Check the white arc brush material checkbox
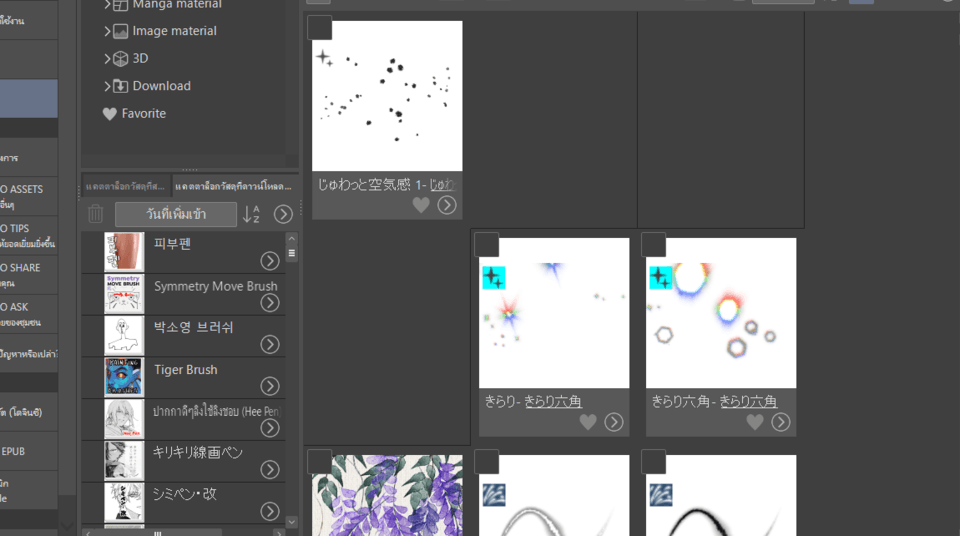Screen dimensions: 960x536 click(487, 462)
